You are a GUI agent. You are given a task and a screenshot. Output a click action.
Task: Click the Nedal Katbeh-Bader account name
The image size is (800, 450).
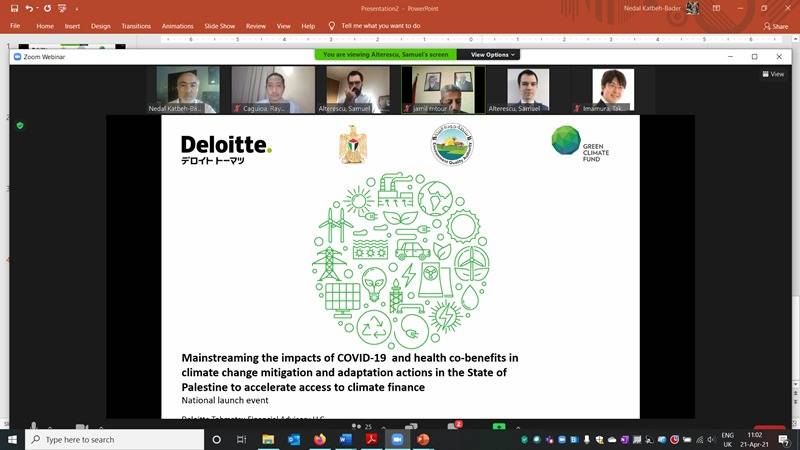652,8
